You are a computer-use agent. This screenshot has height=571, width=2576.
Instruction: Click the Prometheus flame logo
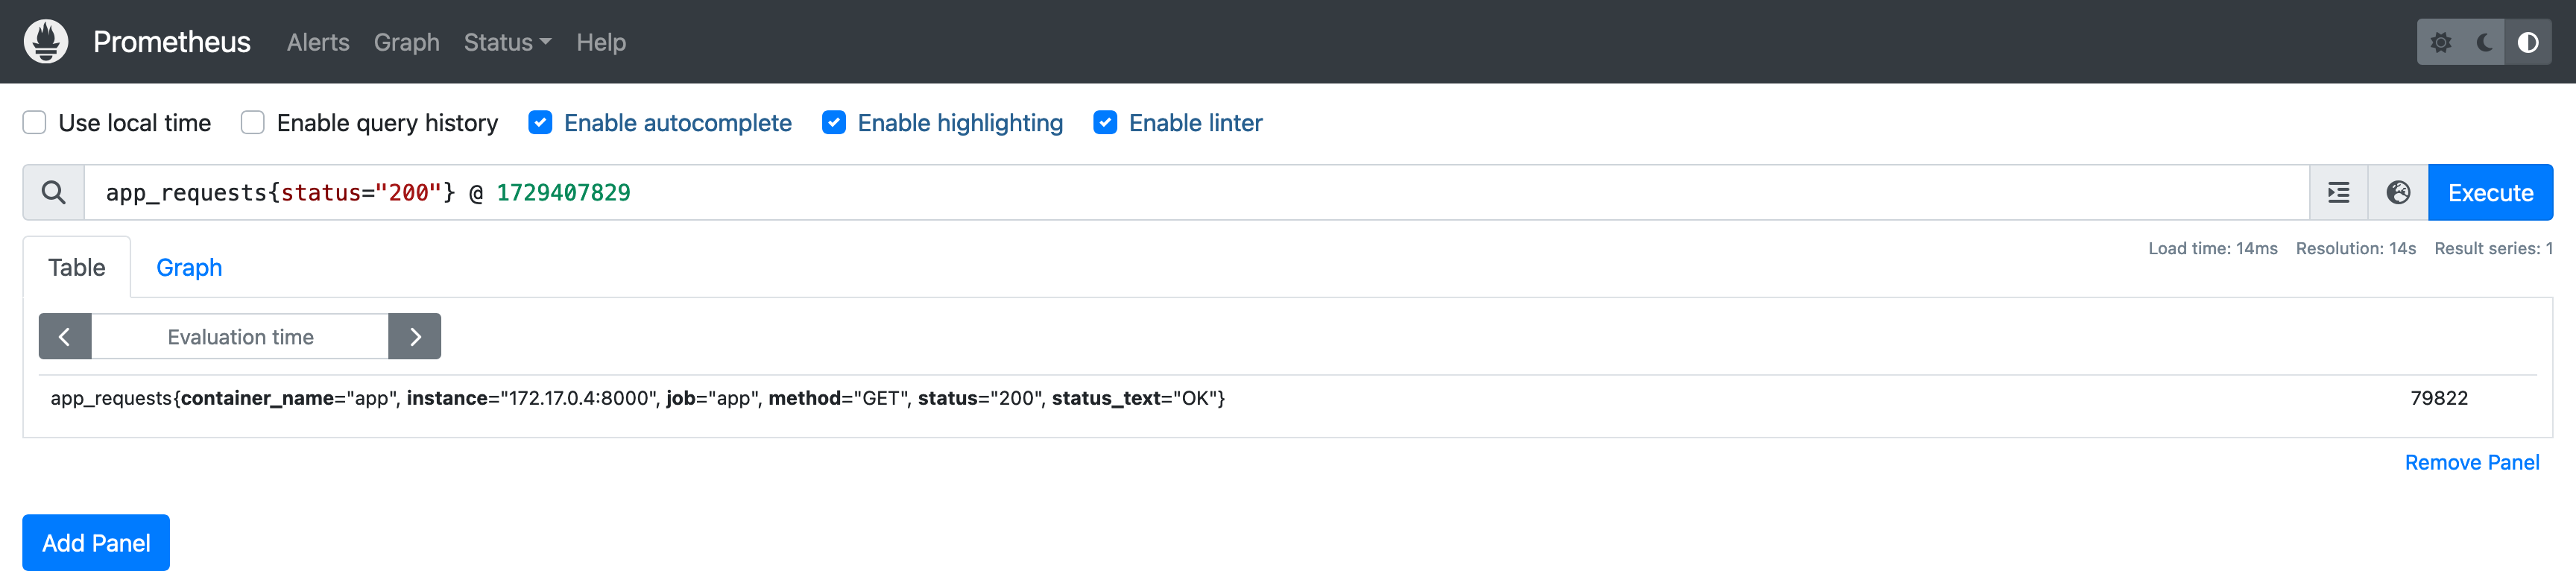pyautogui.click(x=46, y=41)
